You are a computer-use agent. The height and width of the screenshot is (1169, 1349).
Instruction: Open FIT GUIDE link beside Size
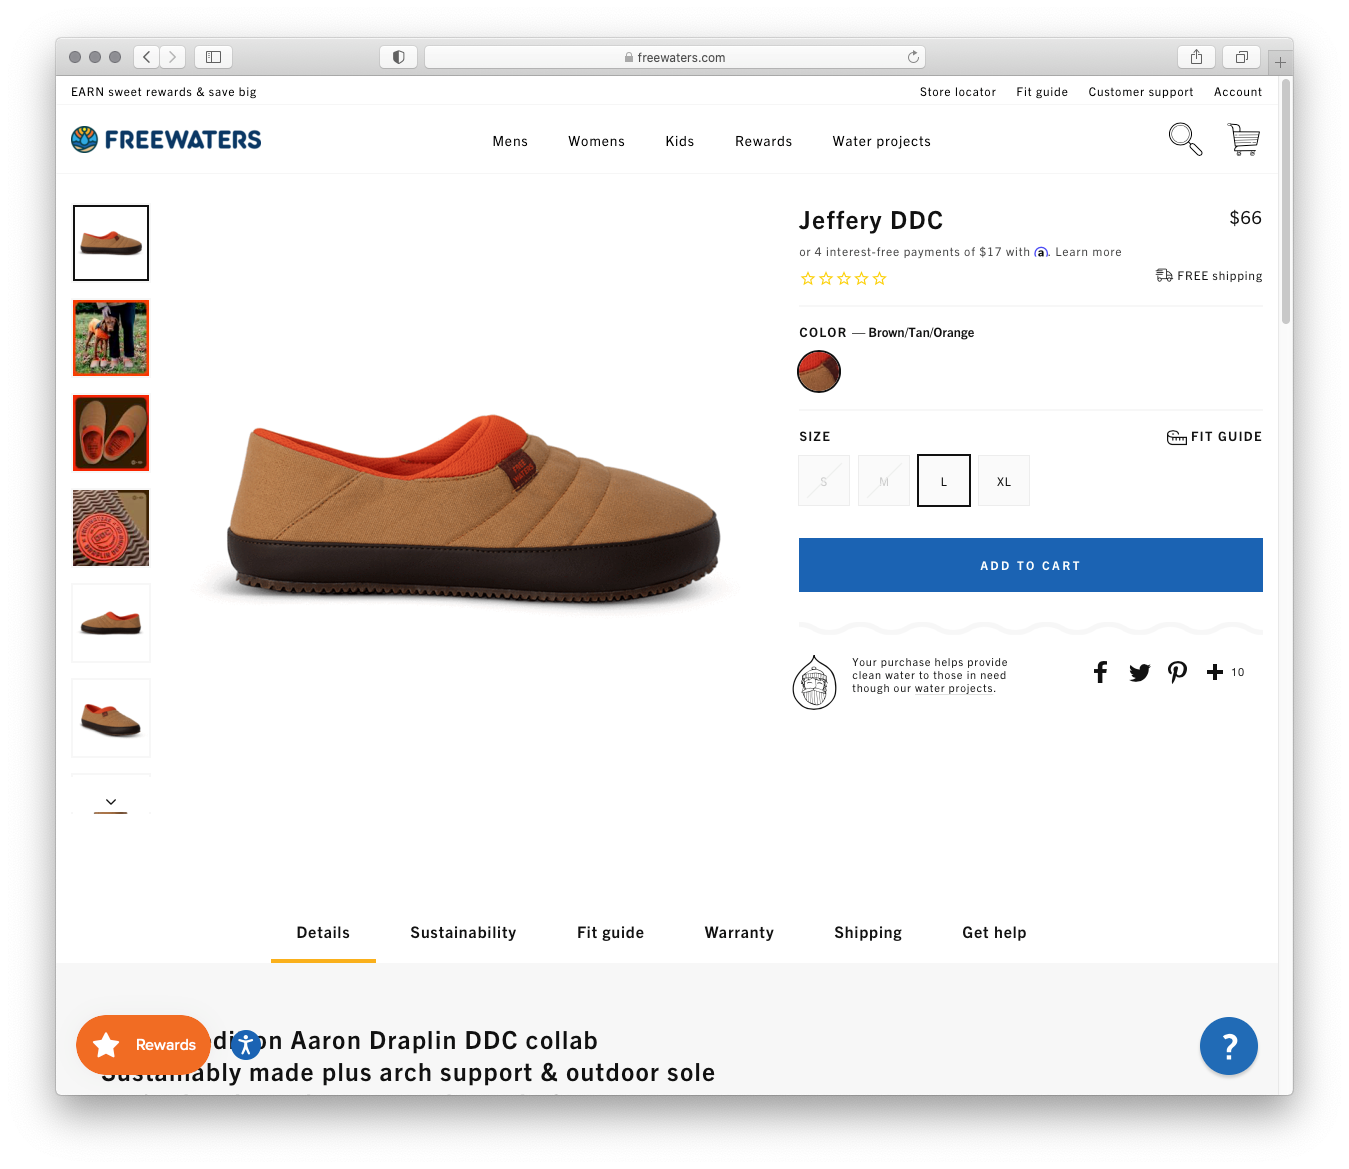coord(1215,437)
